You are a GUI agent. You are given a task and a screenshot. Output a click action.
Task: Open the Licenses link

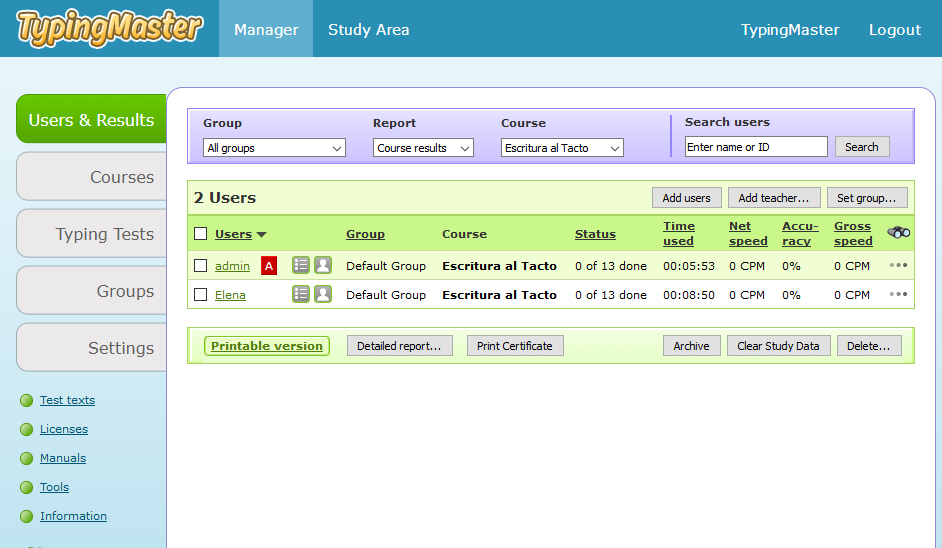64,428
